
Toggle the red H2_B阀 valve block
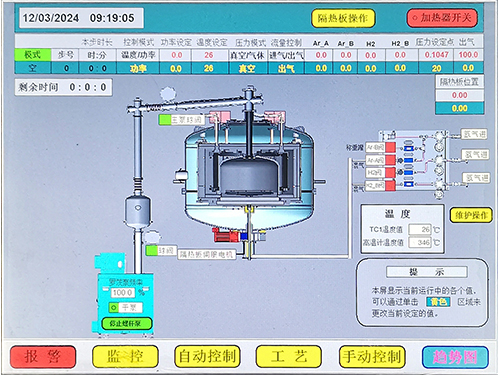click(390, 185)
